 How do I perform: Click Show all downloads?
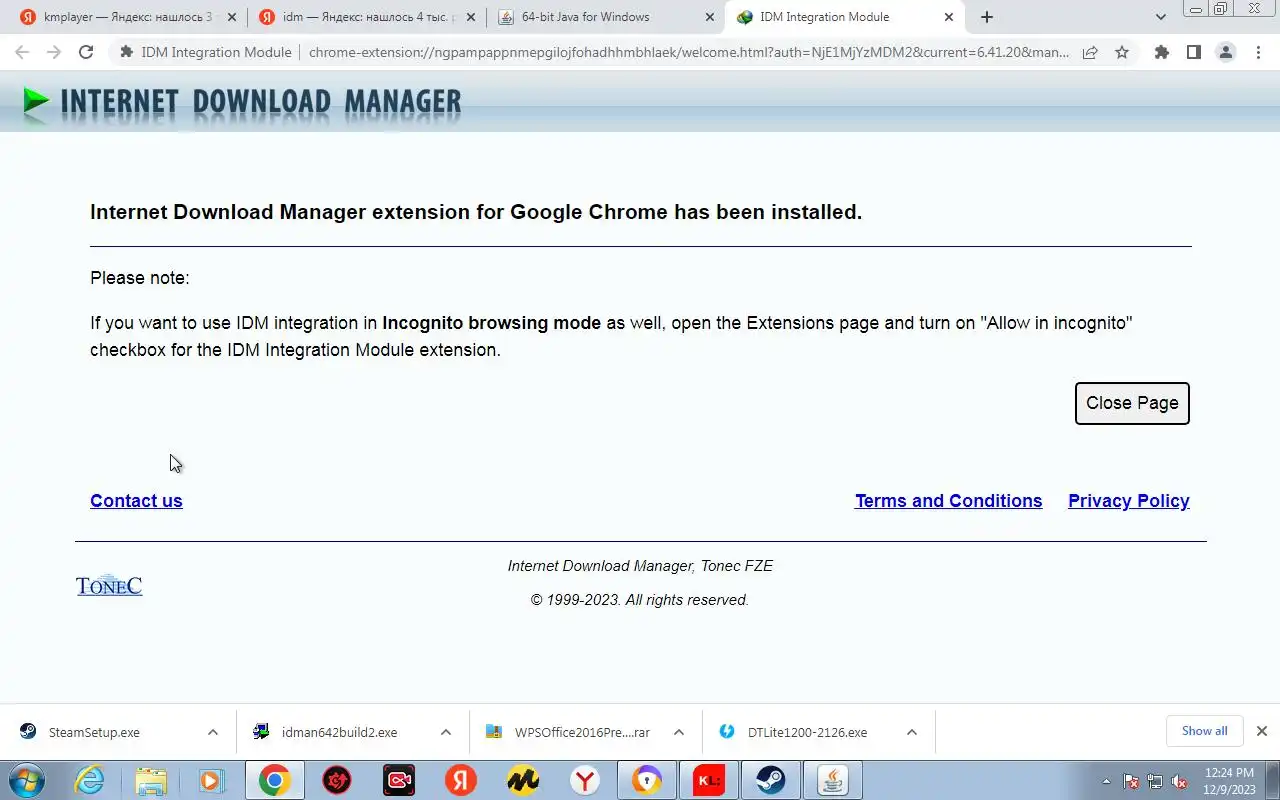tap(1204, 731)
